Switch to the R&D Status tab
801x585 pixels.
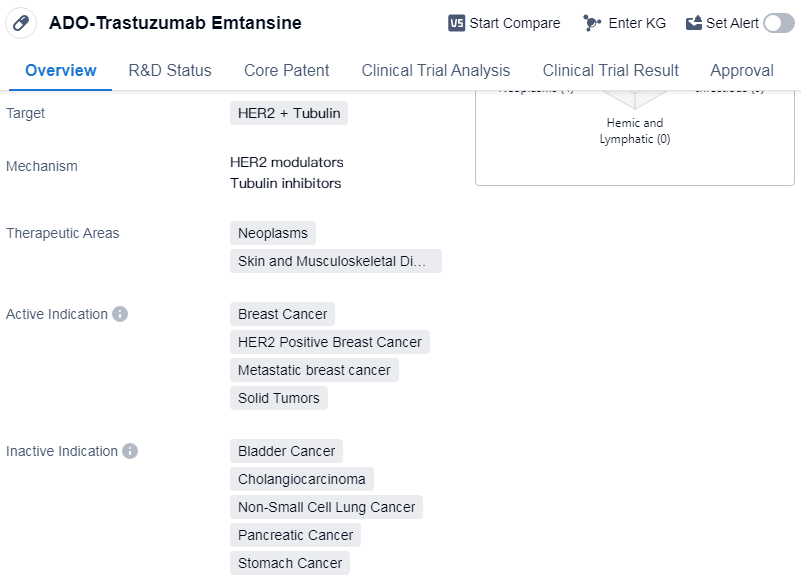coord(170,70)
